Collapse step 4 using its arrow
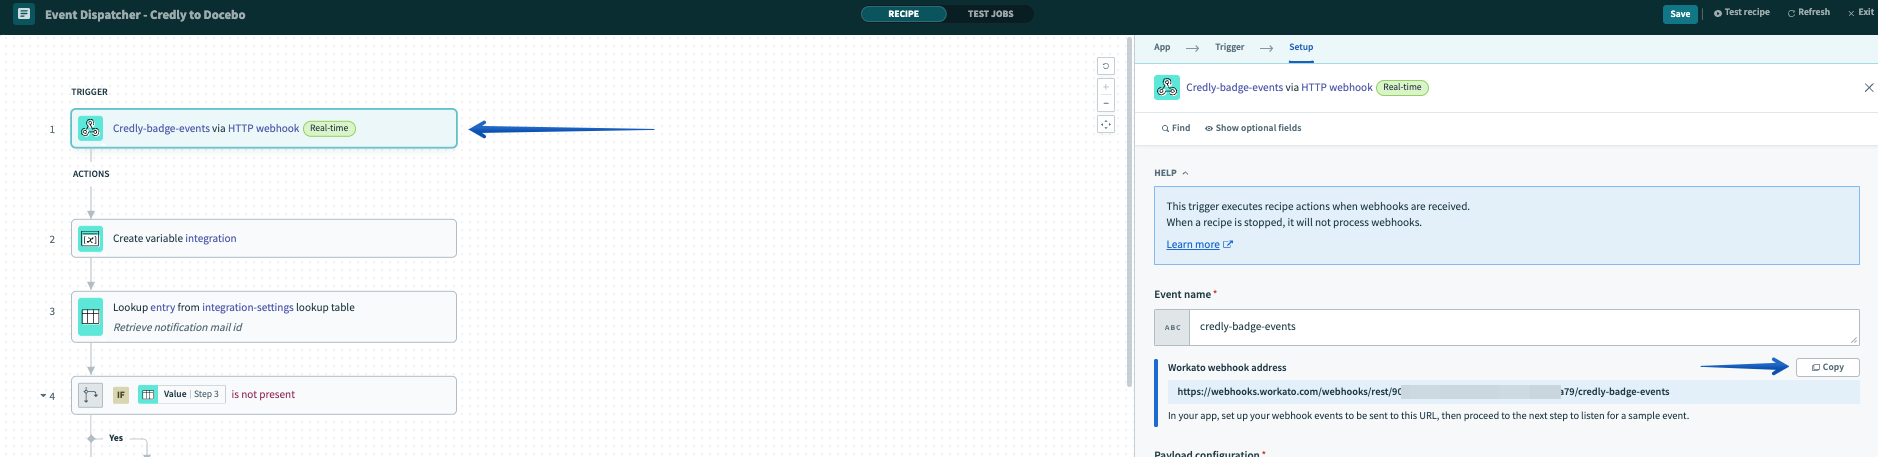 (x=43, y=396)
